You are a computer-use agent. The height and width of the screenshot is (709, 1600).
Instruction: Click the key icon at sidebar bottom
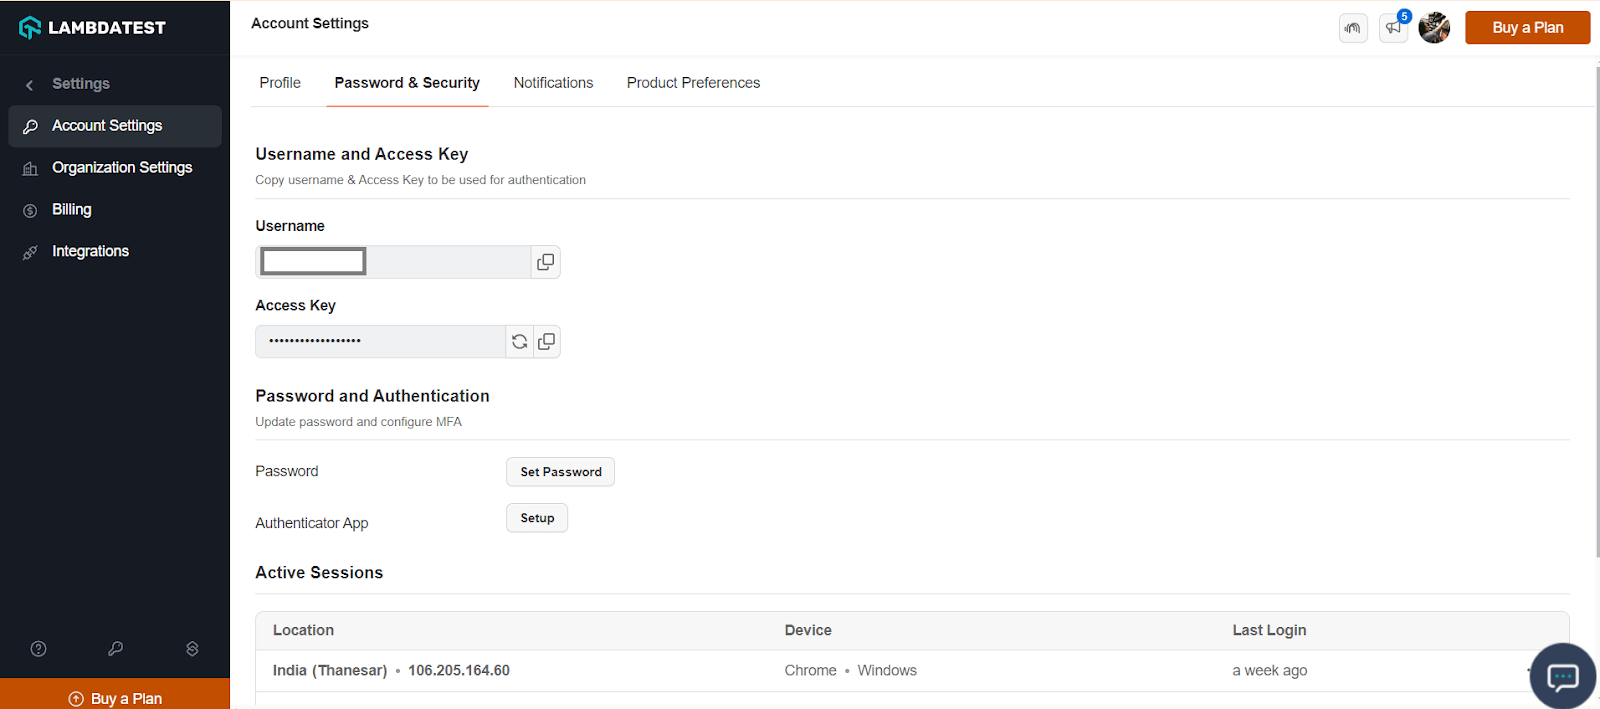tap(116, 649)
